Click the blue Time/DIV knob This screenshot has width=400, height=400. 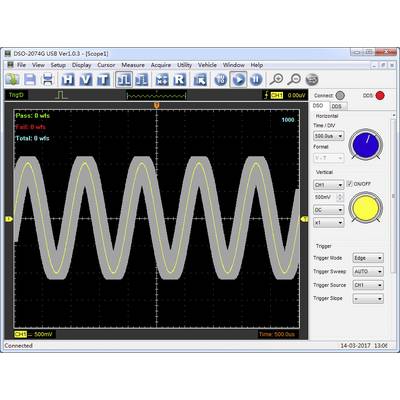pos(366,144)
